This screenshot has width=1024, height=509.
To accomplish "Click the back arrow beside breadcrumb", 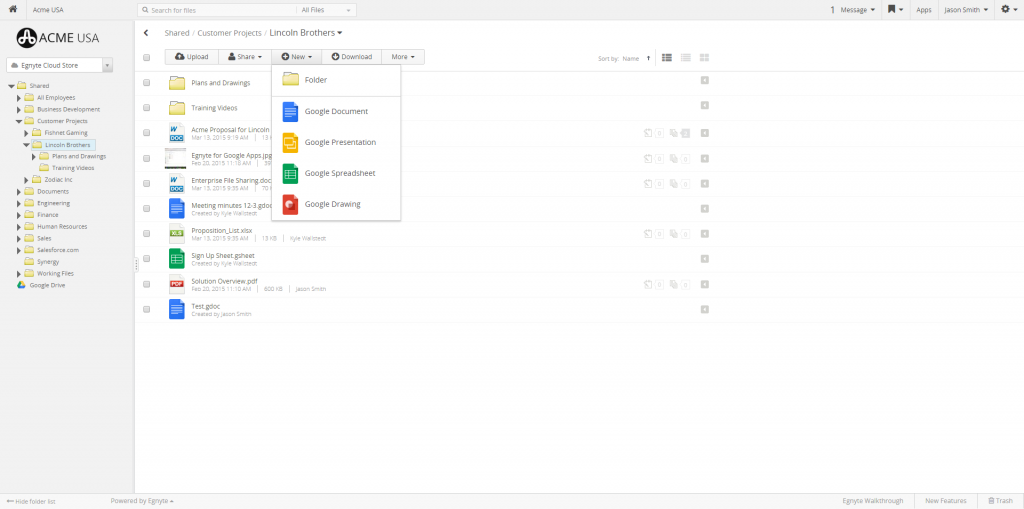I will click(x=146, y=33).
